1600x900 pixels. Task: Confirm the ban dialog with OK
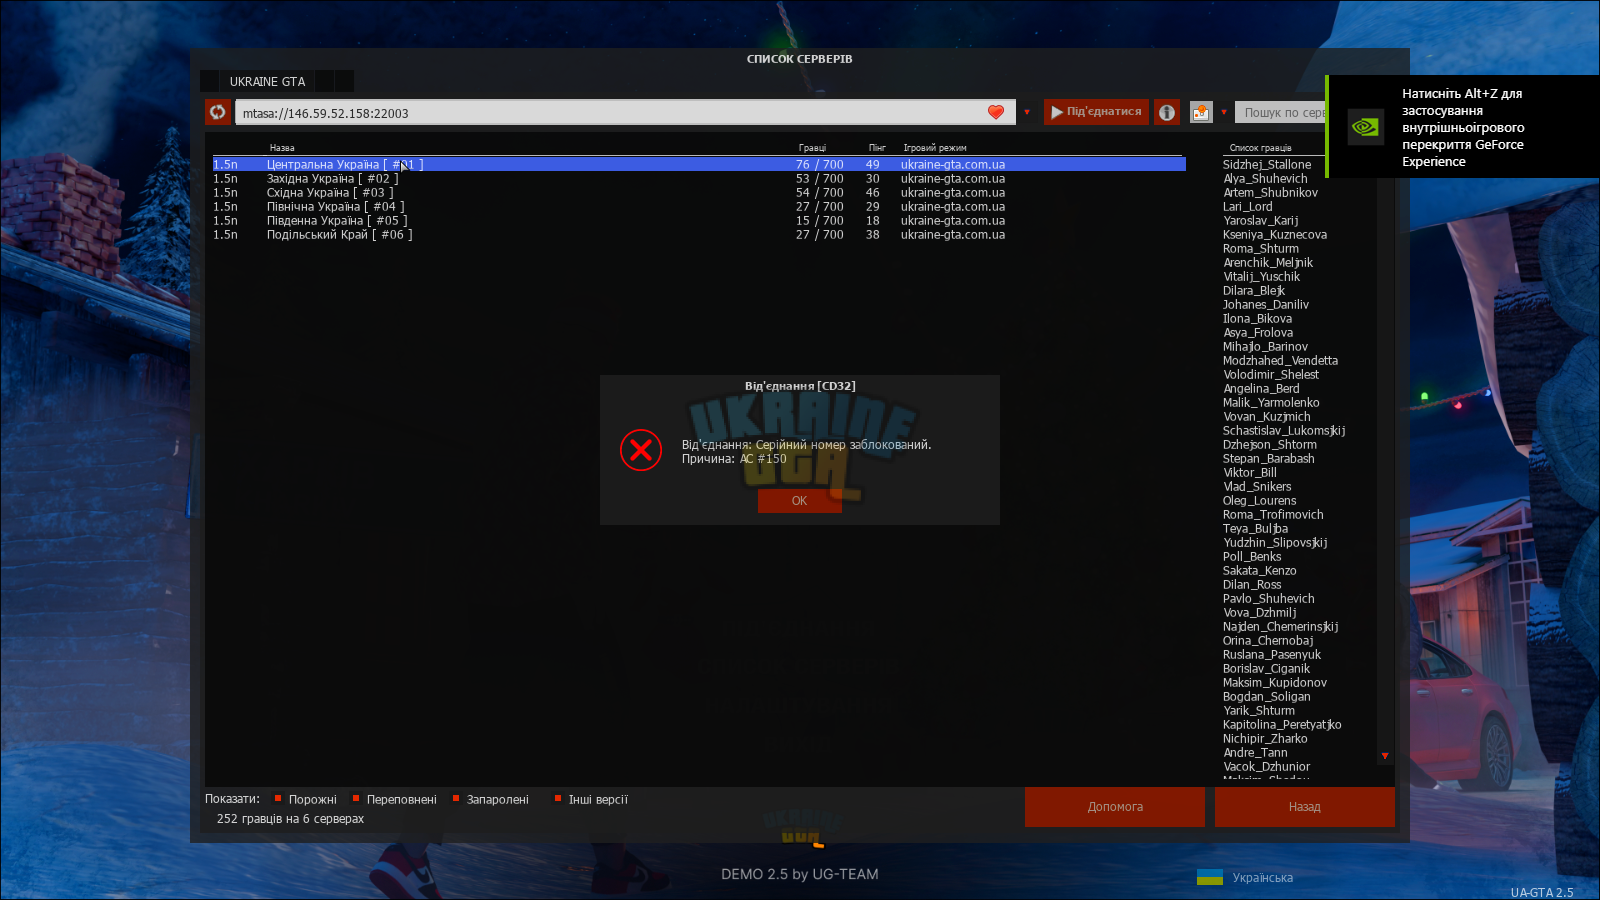(799, 501)
